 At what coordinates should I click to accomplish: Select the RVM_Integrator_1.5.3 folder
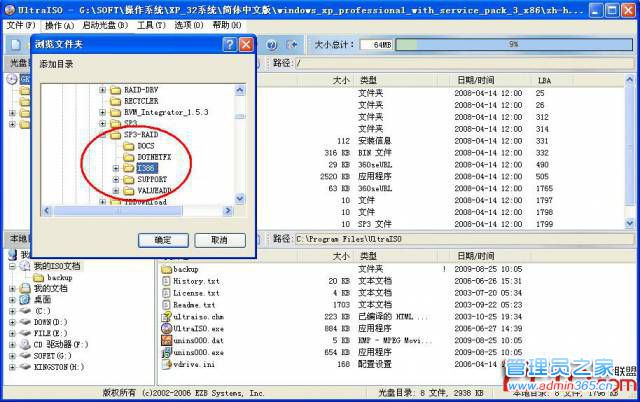coord(166,112)
